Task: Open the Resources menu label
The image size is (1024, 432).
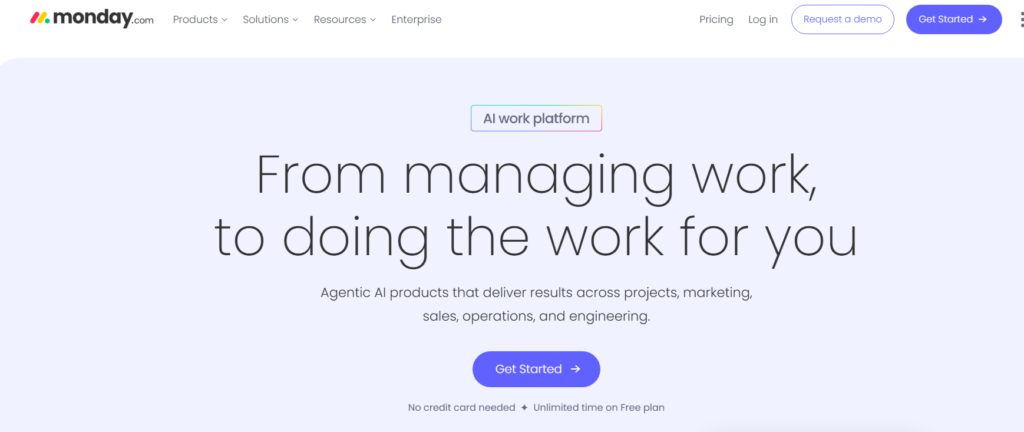Action: click(x=339, y=19)
